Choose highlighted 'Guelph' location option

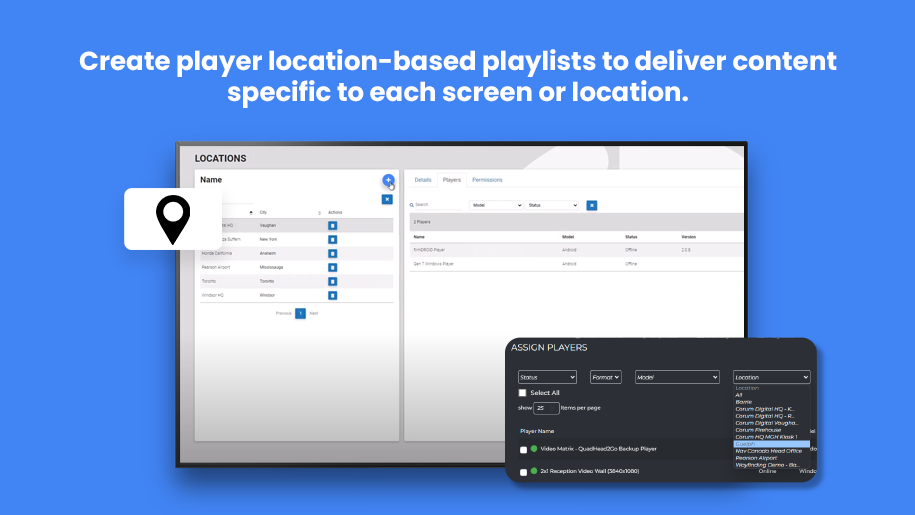tap(771, 444)
